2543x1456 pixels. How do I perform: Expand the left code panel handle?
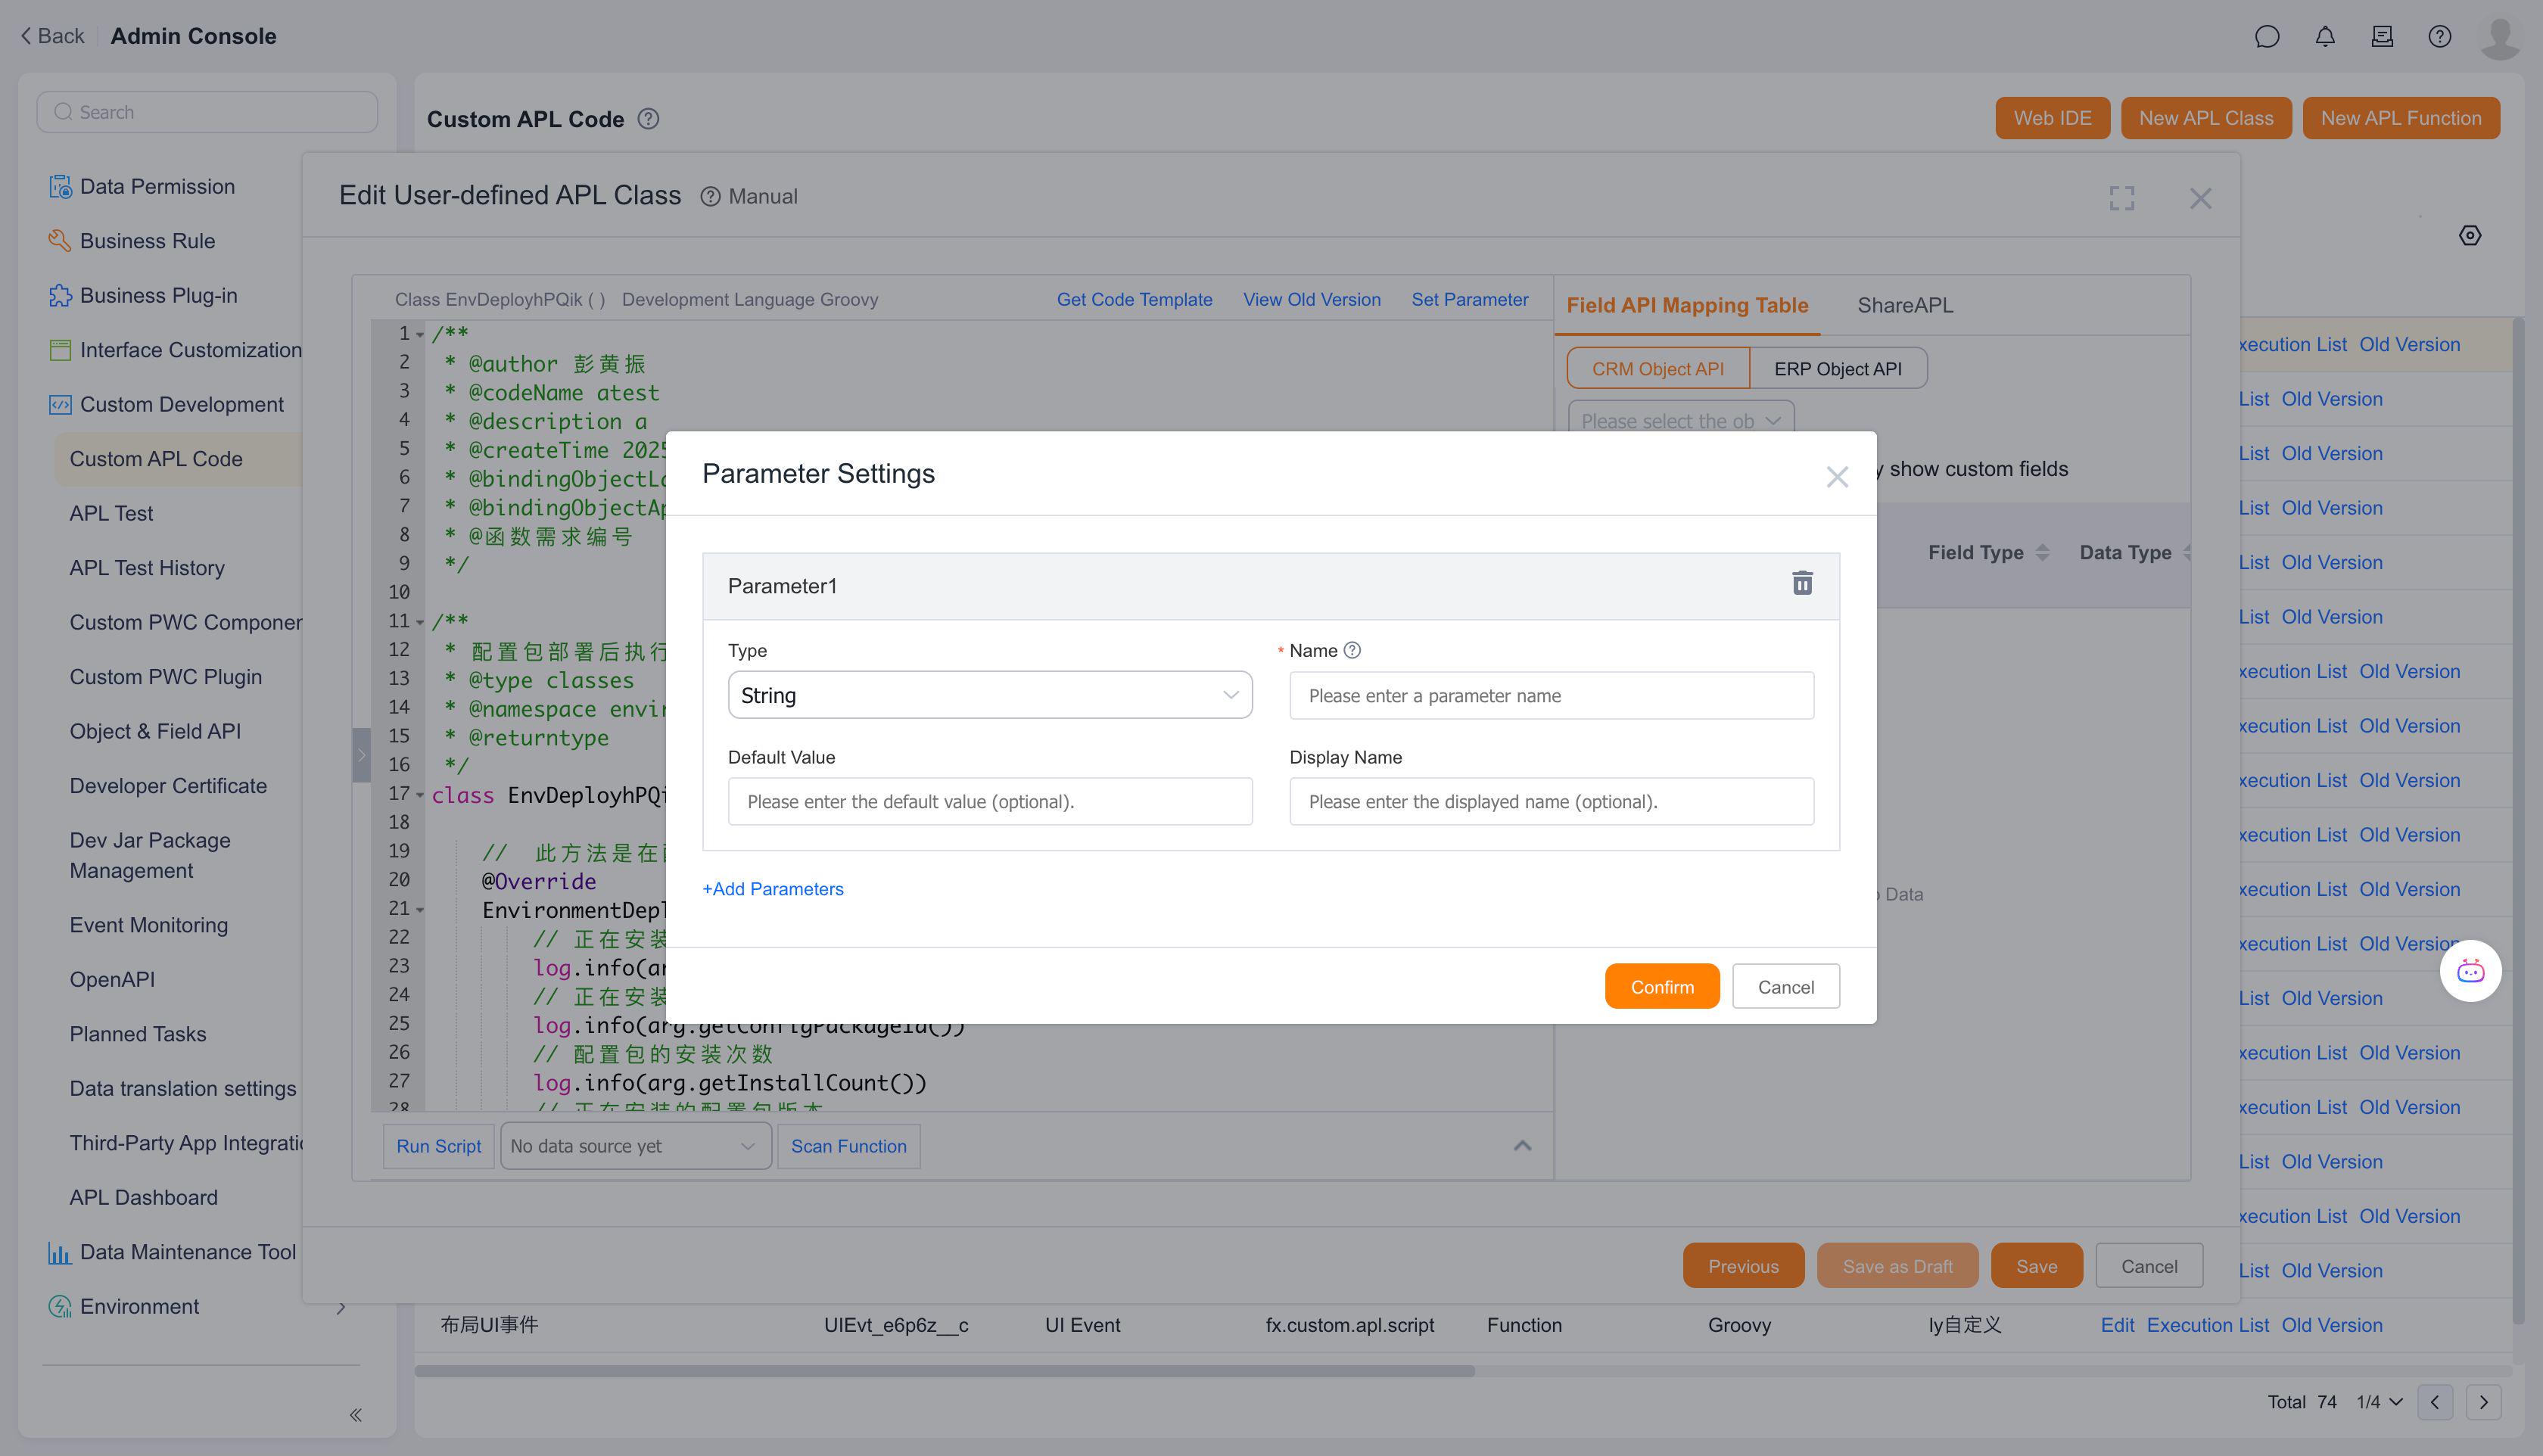(x=361, y=755)
